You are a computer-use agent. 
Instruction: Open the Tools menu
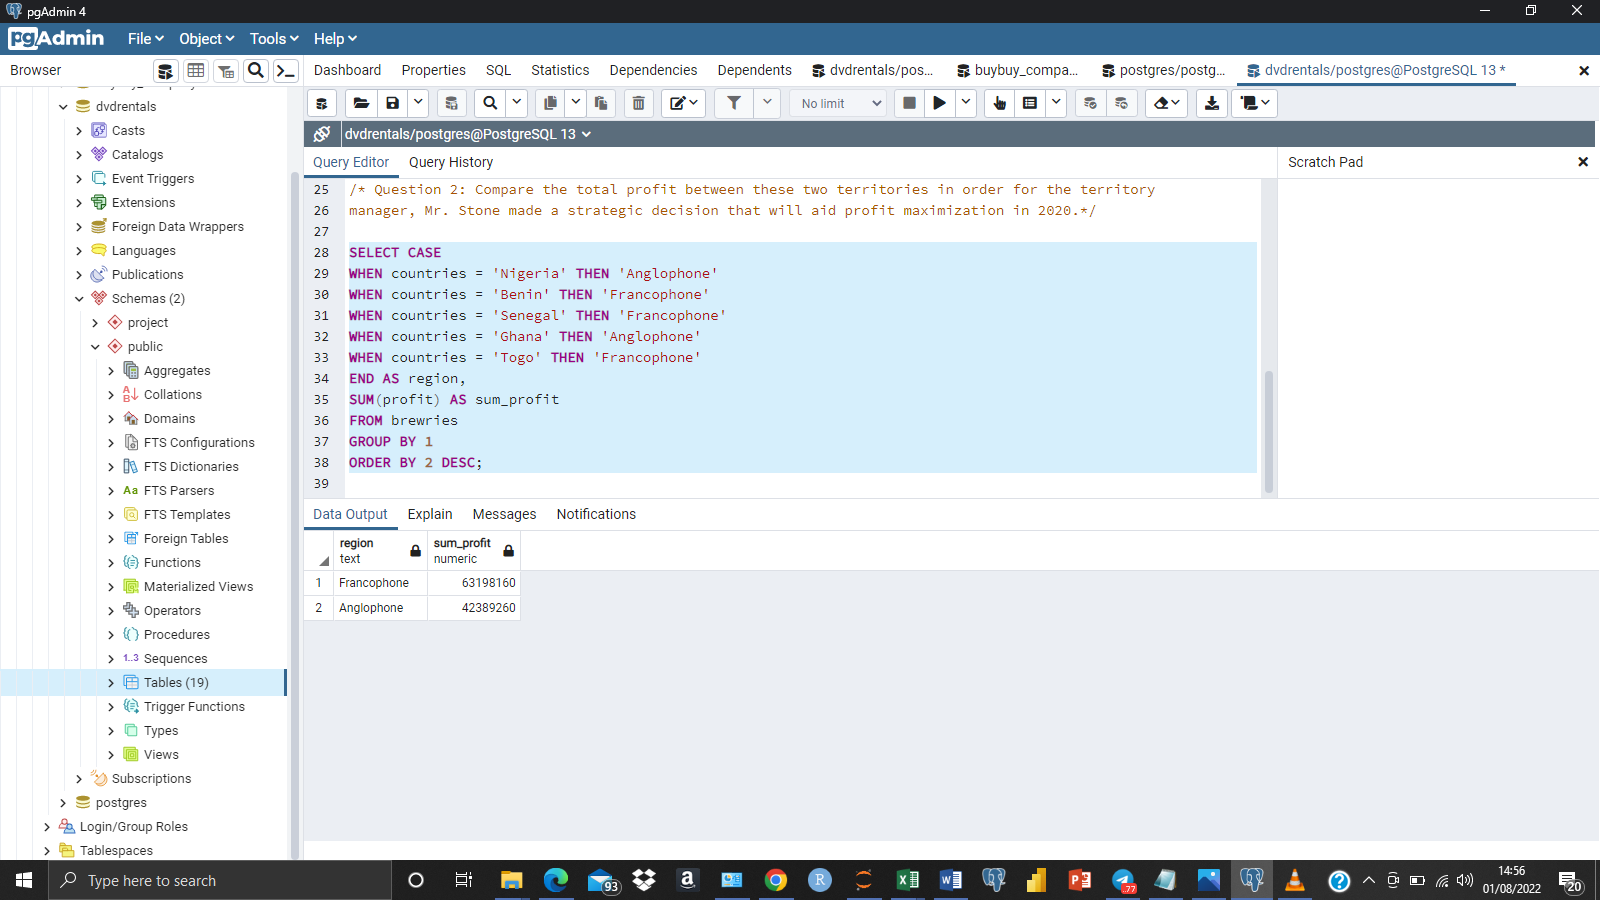coord(272,38)
